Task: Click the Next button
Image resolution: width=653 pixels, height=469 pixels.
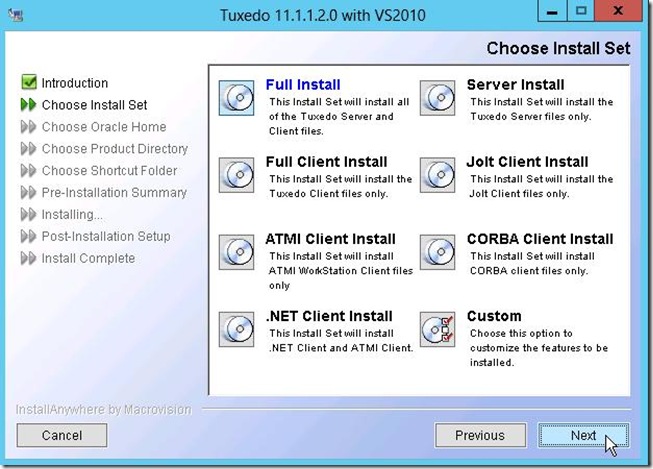Action: pyautogui.click(x=583, y=435)
